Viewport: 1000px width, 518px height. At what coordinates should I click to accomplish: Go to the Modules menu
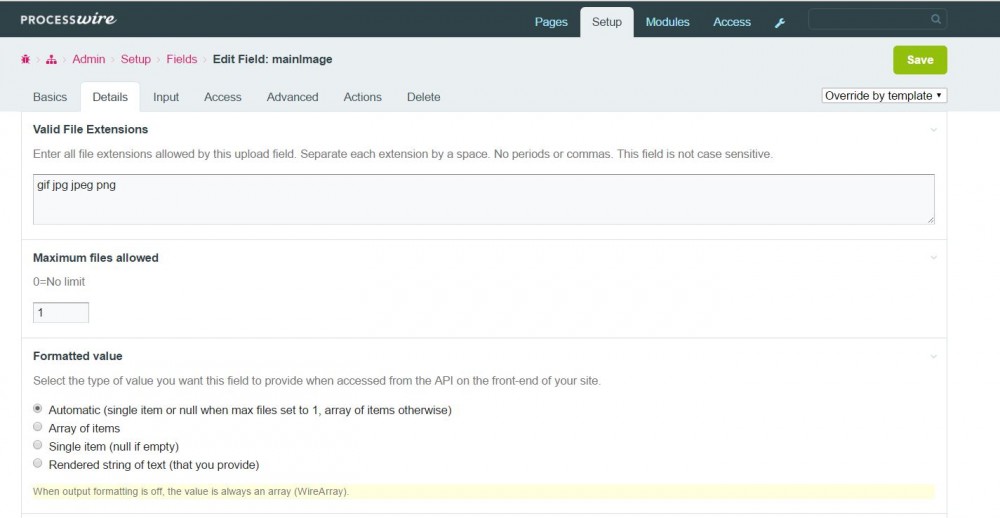[667, 22]
